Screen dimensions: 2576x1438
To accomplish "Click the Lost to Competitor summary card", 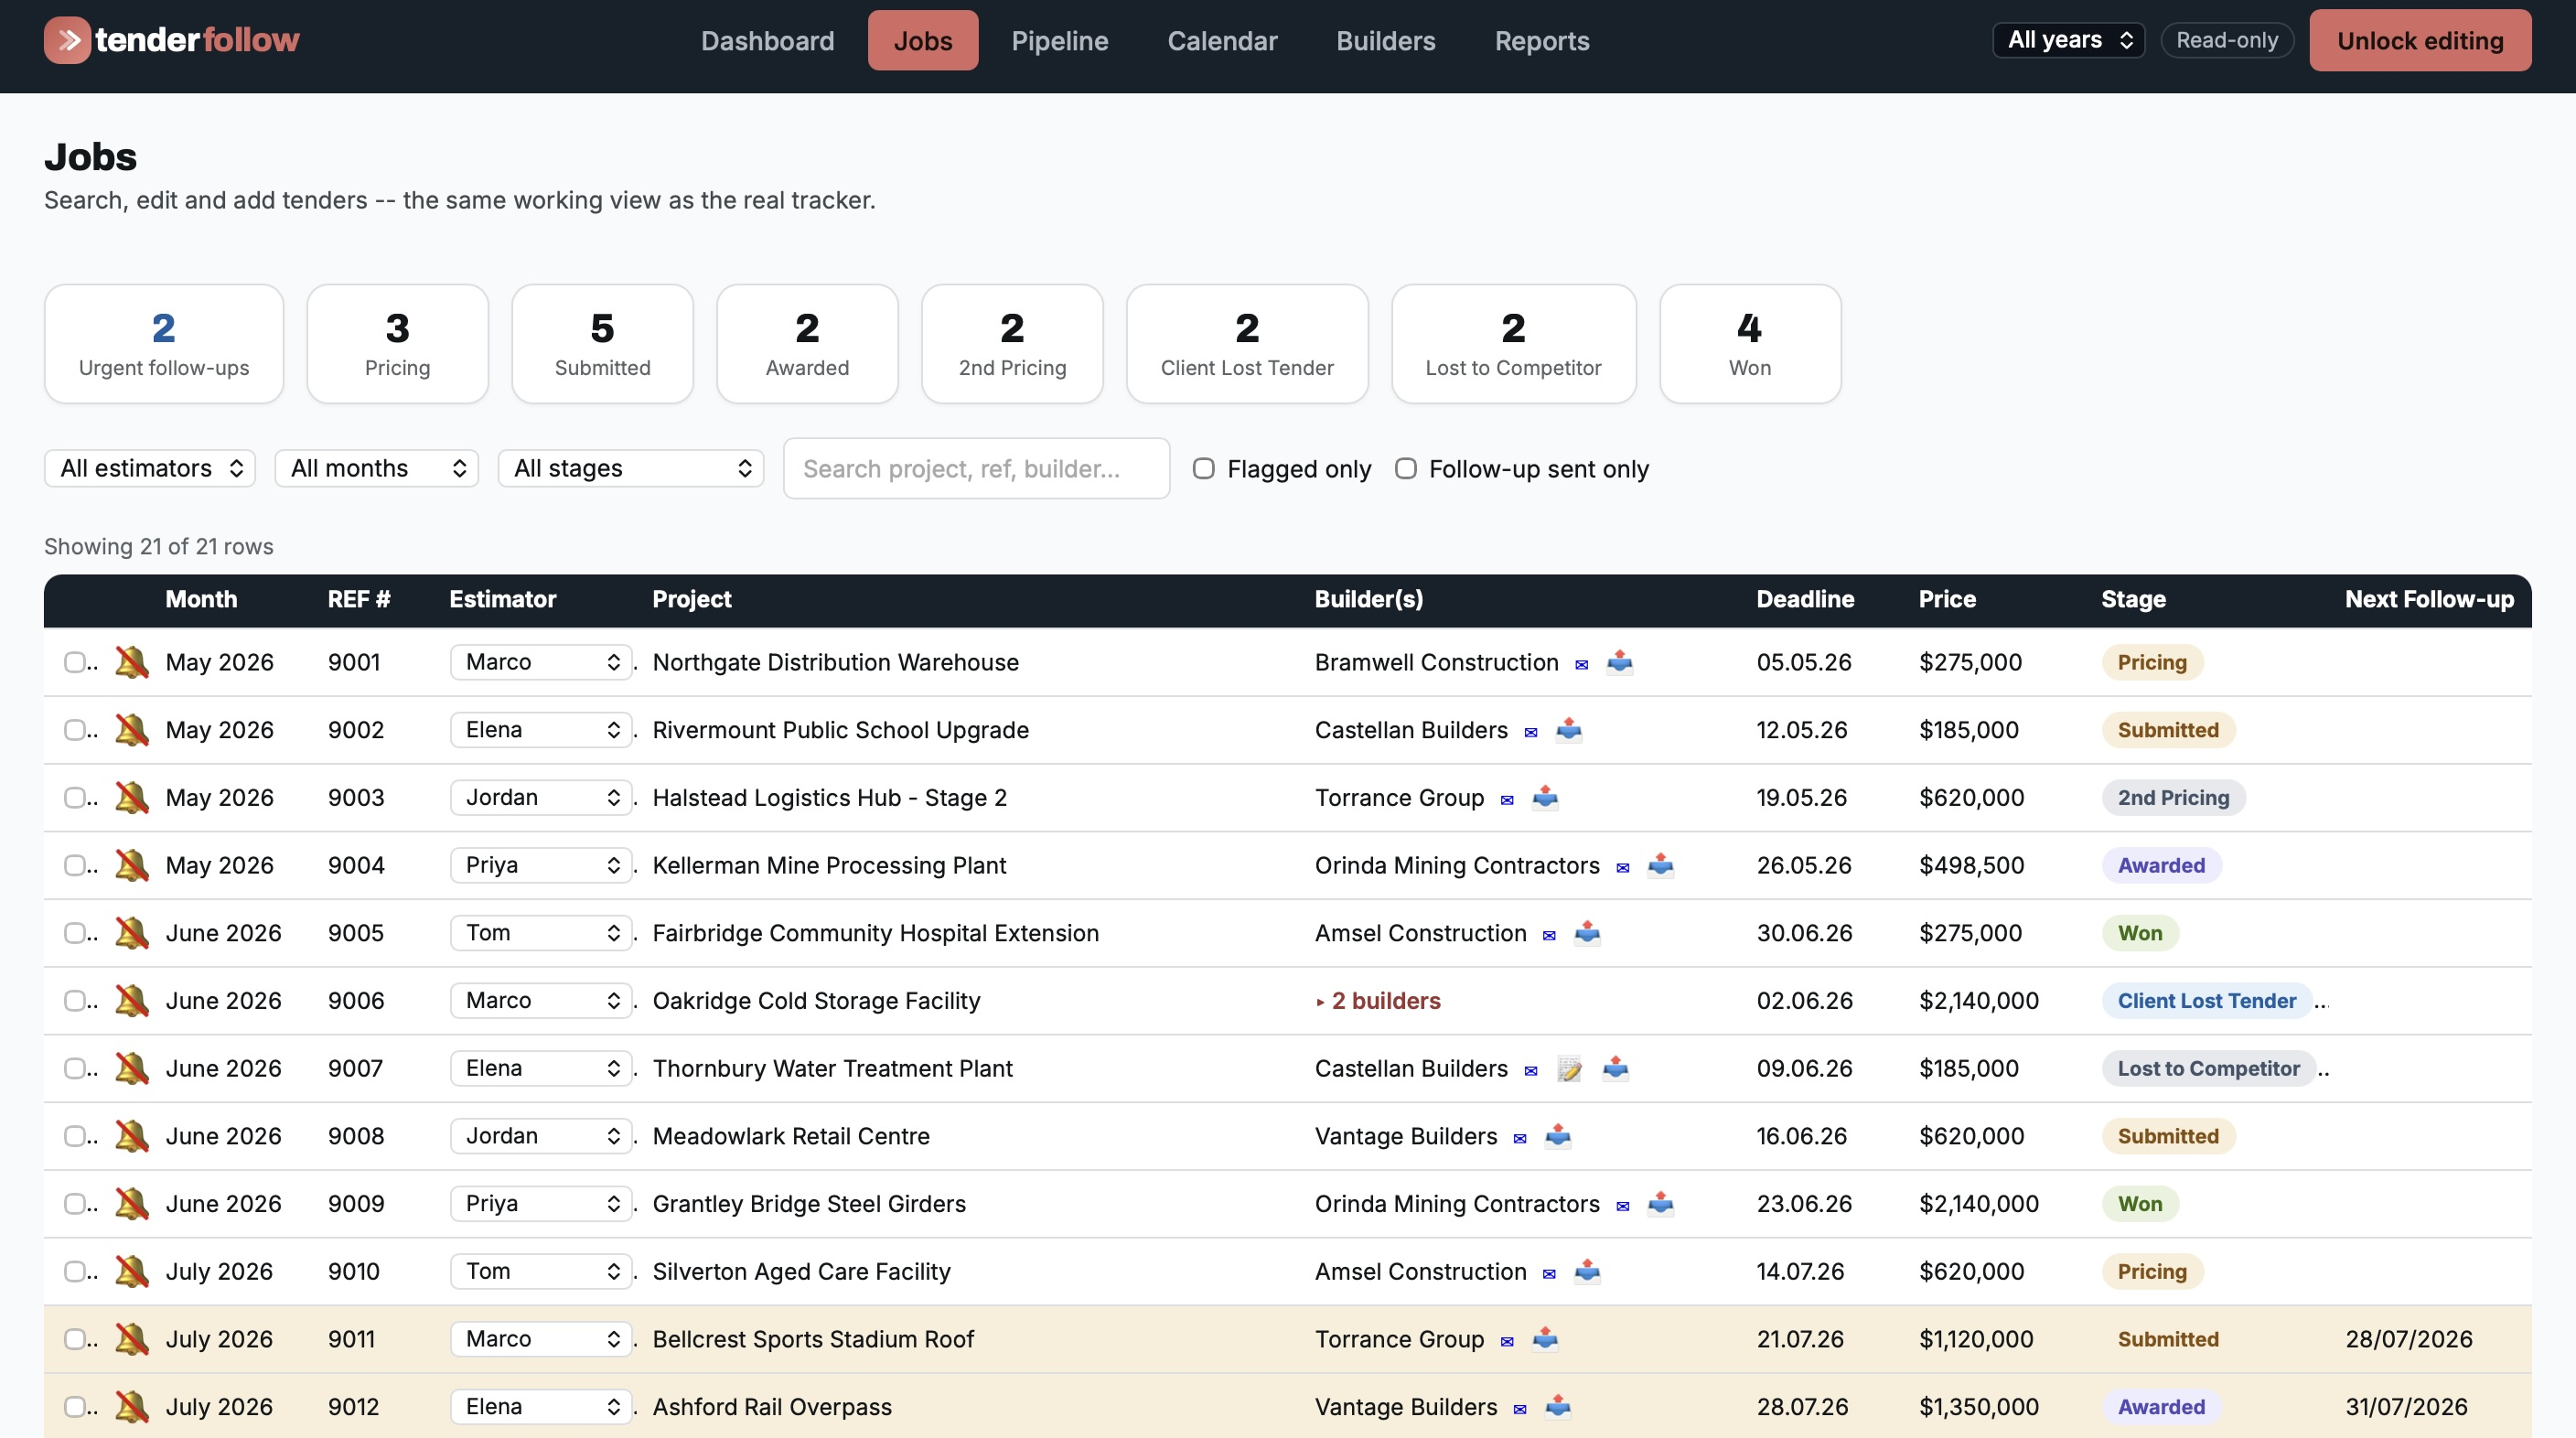I will 1513,343.
